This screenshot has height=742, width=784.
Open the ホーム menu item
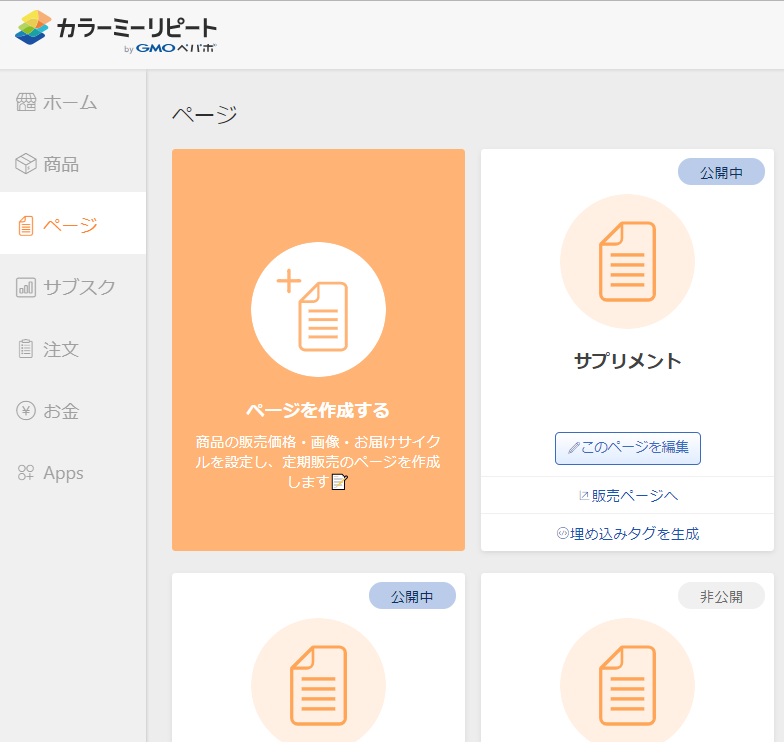tap(73, 102)
